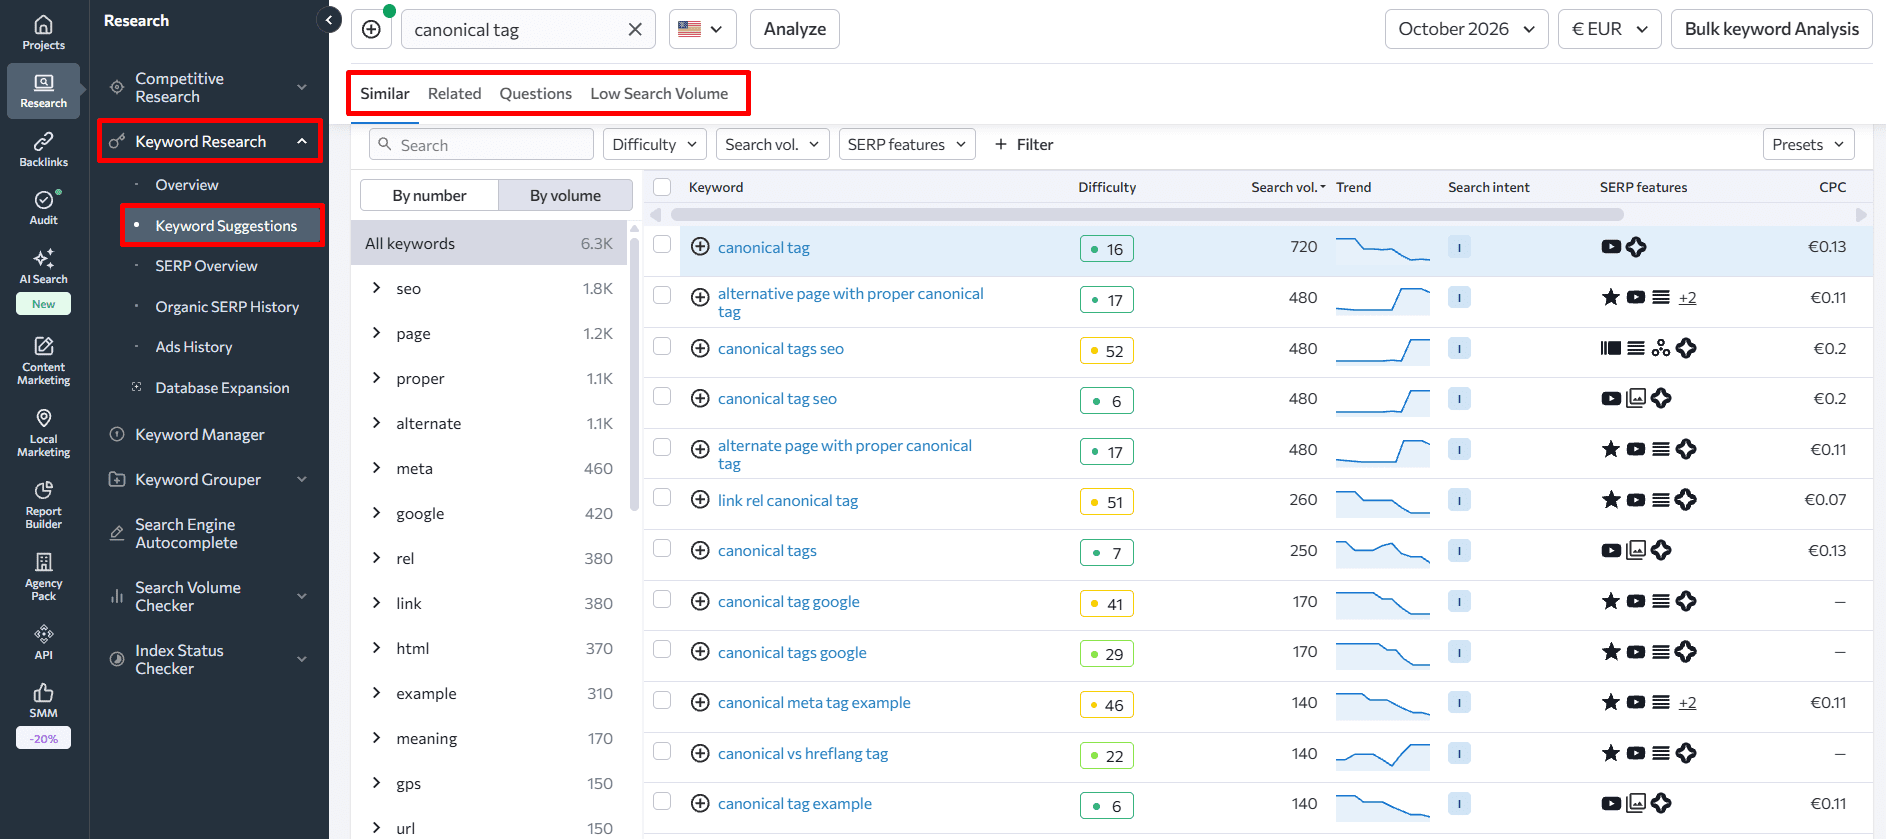Check the 'canonical tag' row checkbox

662,244
